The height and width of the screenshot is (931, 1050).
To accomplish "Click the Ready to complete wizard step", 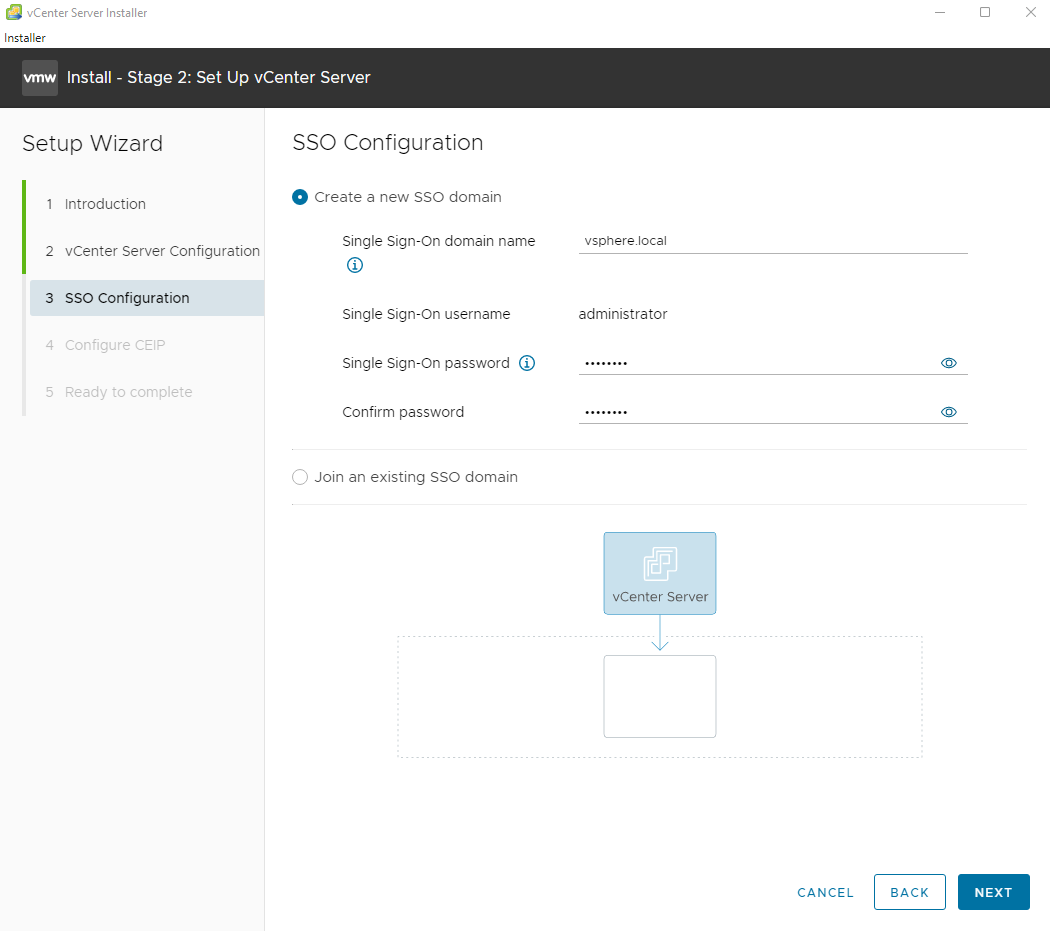I will tap(128, 392).
